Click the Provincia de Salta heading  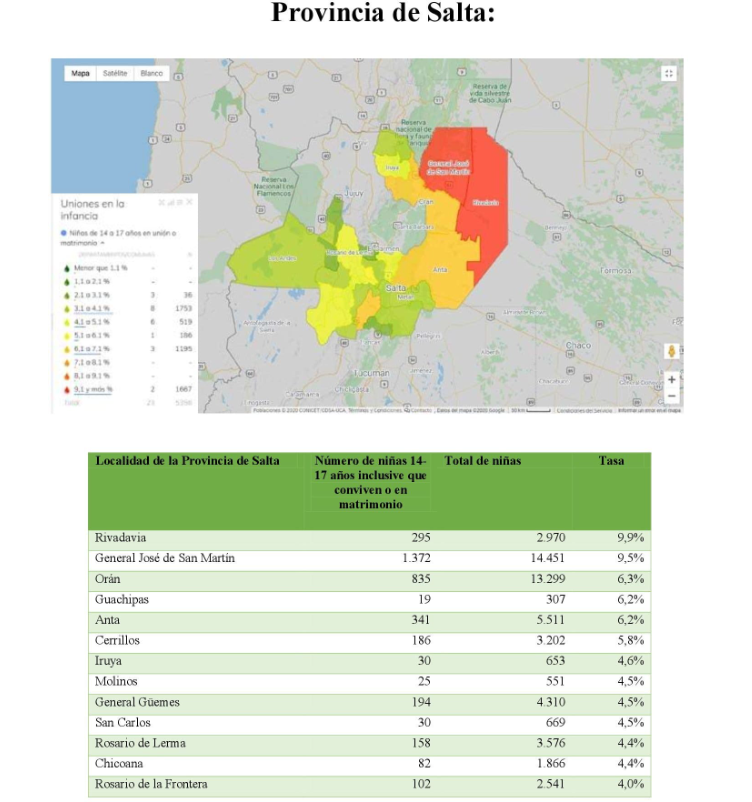(383, 12)
